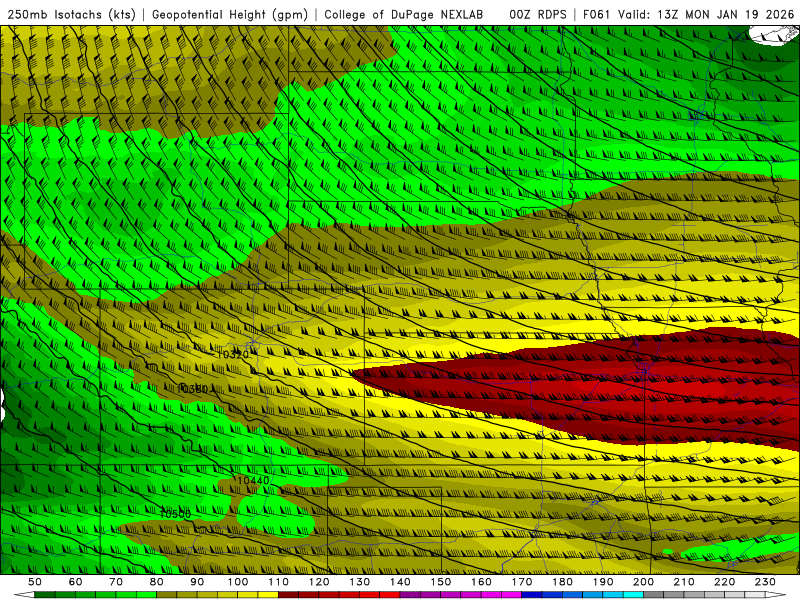Click the 140 value on the color scale
The height and width of the screenshot is (600, 800).
(401, 582)
